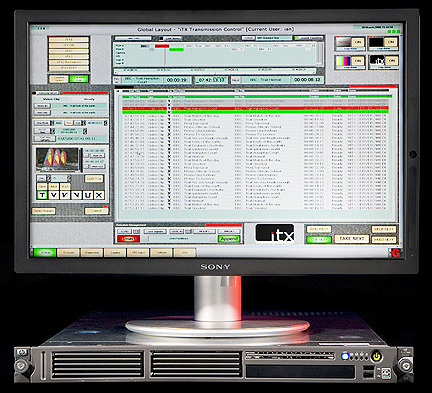Click the 00:00:19 countdown display
432x393 pixels.
(x=177, y=80)
